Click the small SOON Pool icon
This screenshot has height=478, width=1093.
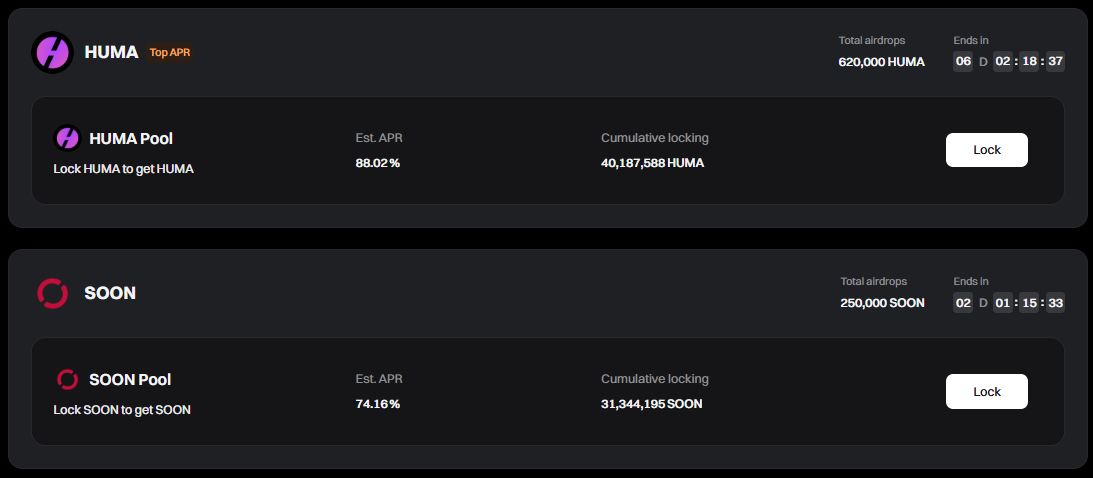[x=67, y=379]
